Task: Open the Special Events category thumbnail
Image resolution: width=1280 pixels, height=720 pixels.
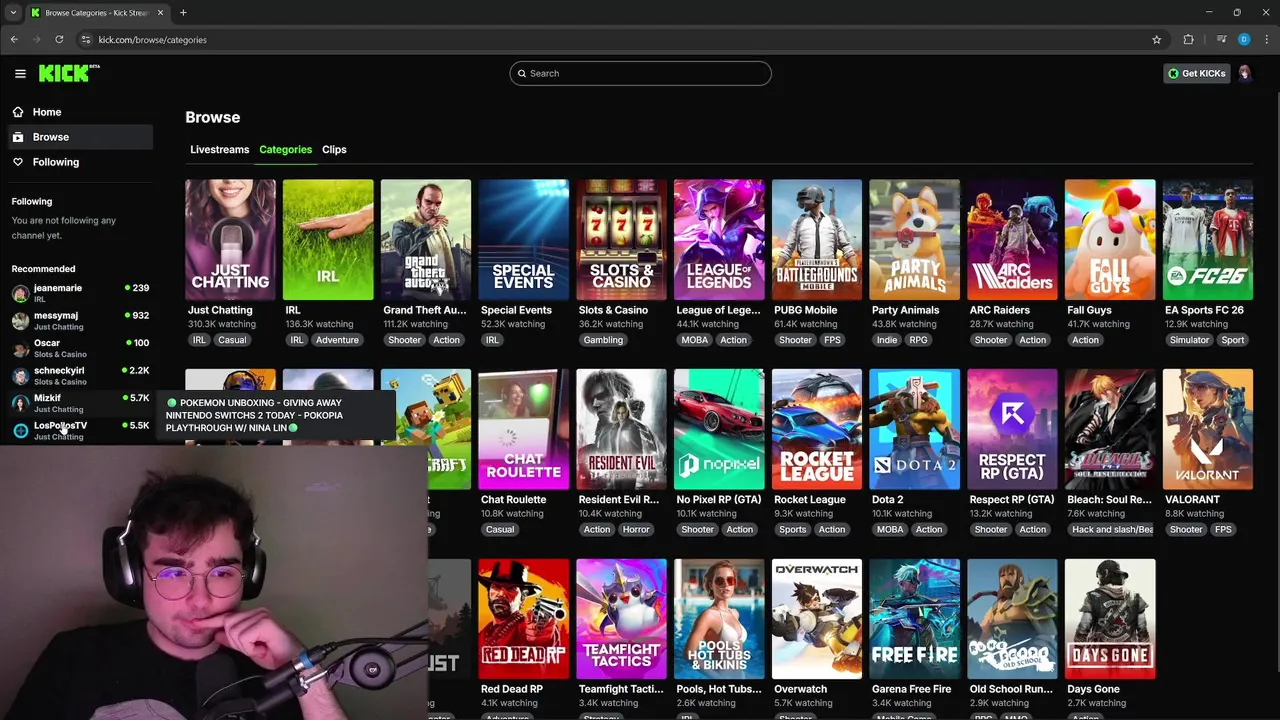Action: pyautogui.click(x=523, y=240)
